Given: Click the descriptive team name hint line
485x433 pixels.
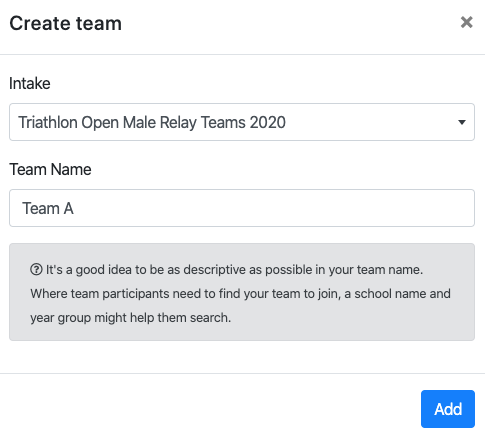Looking at the screenshot, I should [234, 270].
